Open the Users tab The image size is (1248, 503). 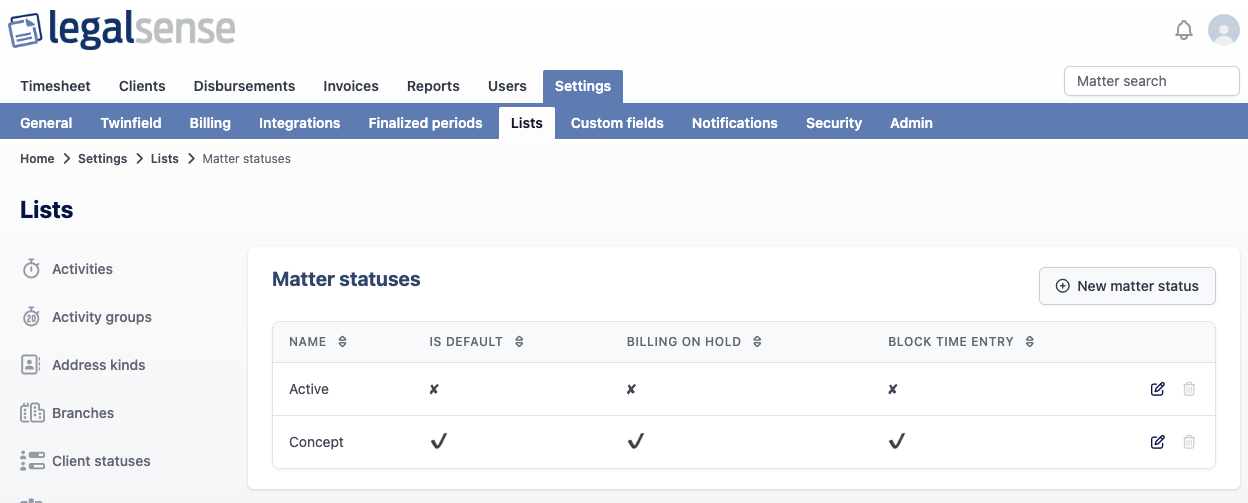tap(507, 86)
